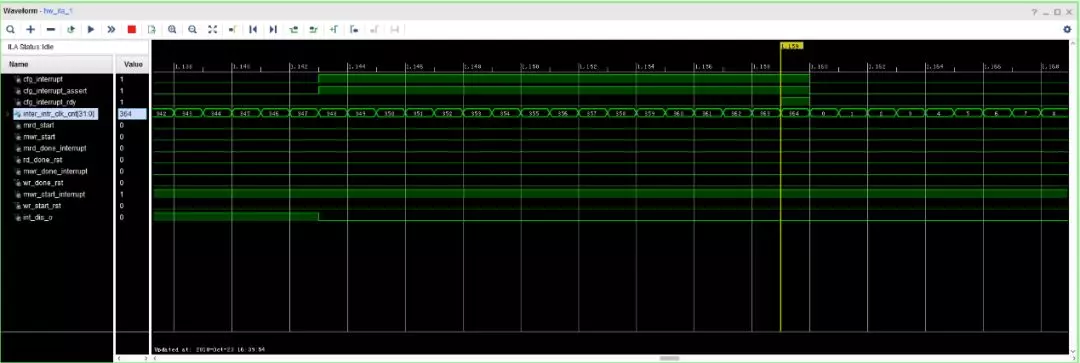Click the Swap Cursors icon
Image resolution: width=1080 pixels, height=363 pixels.
tap(395, 30)
